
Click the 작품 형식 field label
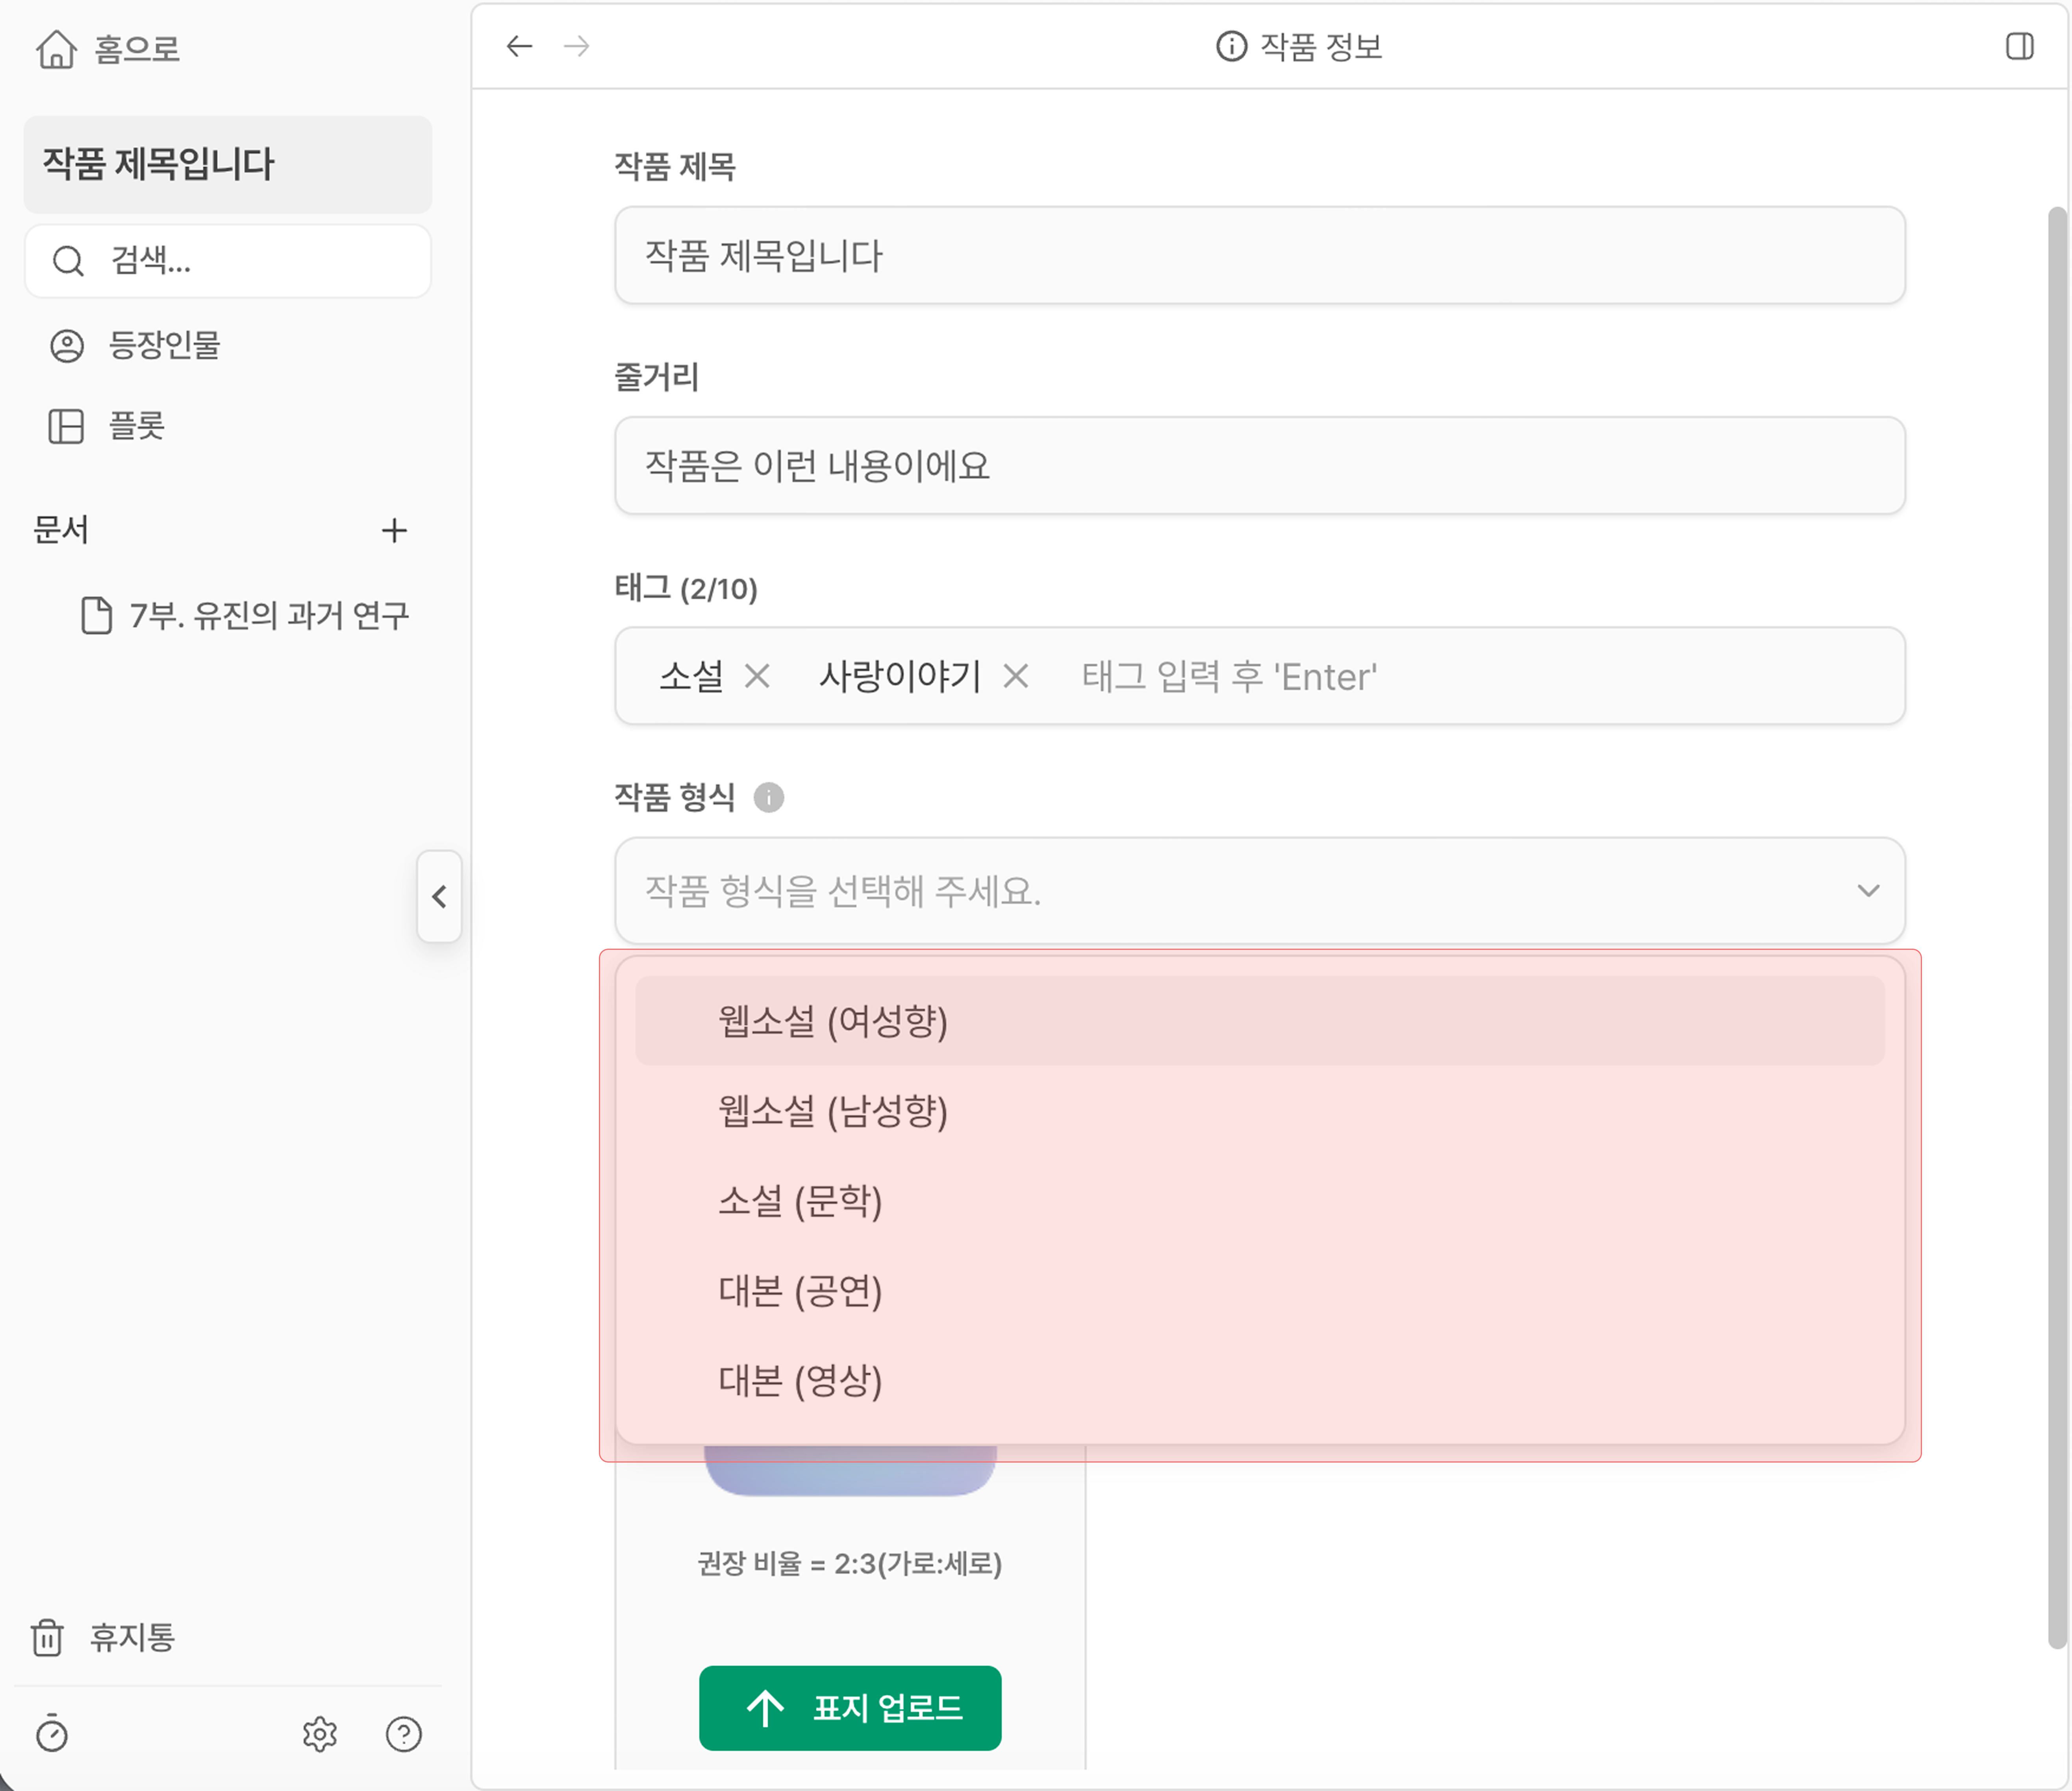675,797
